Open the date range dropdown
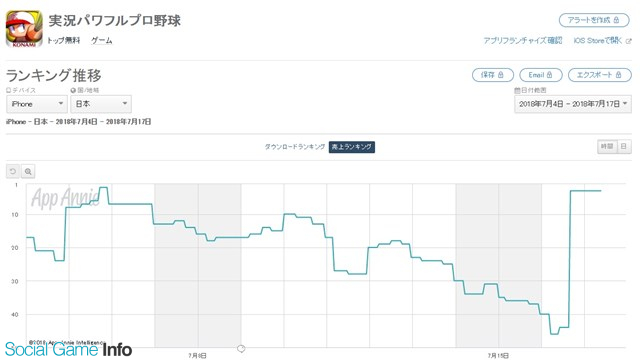 (x=573, y=104)
